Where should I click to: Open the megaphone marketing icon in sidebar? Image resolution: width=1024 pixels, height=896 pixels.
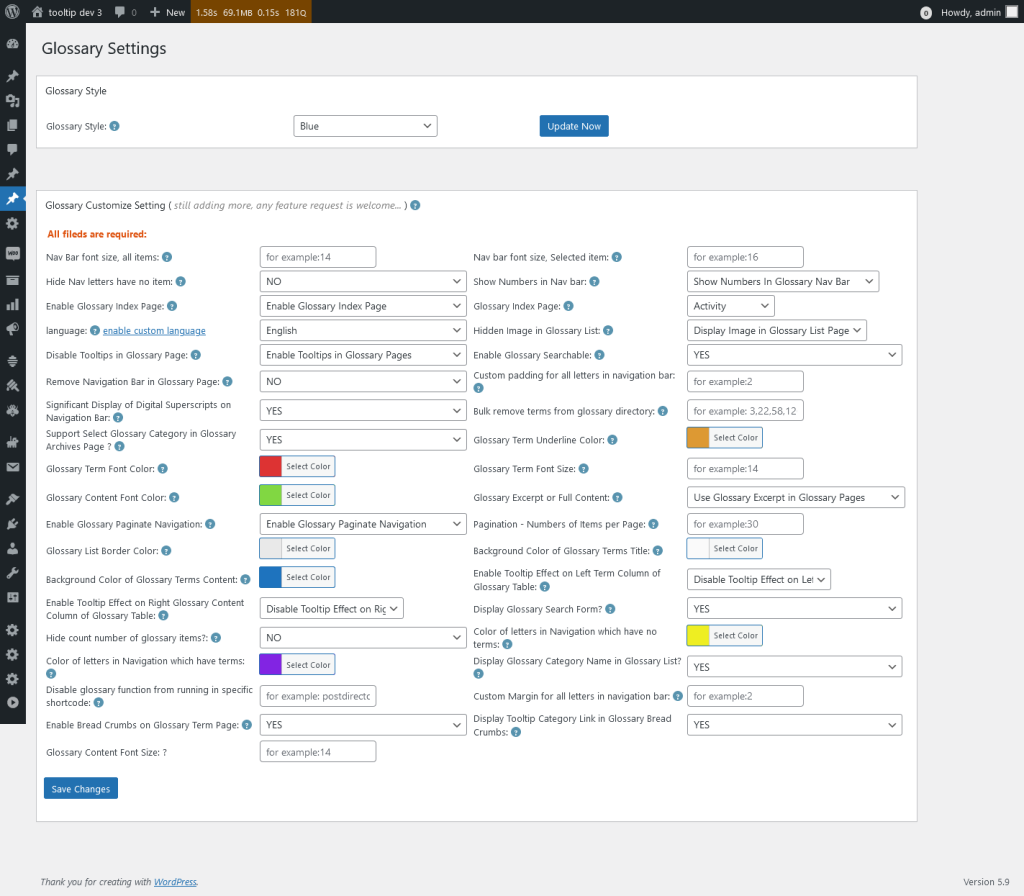pyautogui.click(x=12, y=328)
